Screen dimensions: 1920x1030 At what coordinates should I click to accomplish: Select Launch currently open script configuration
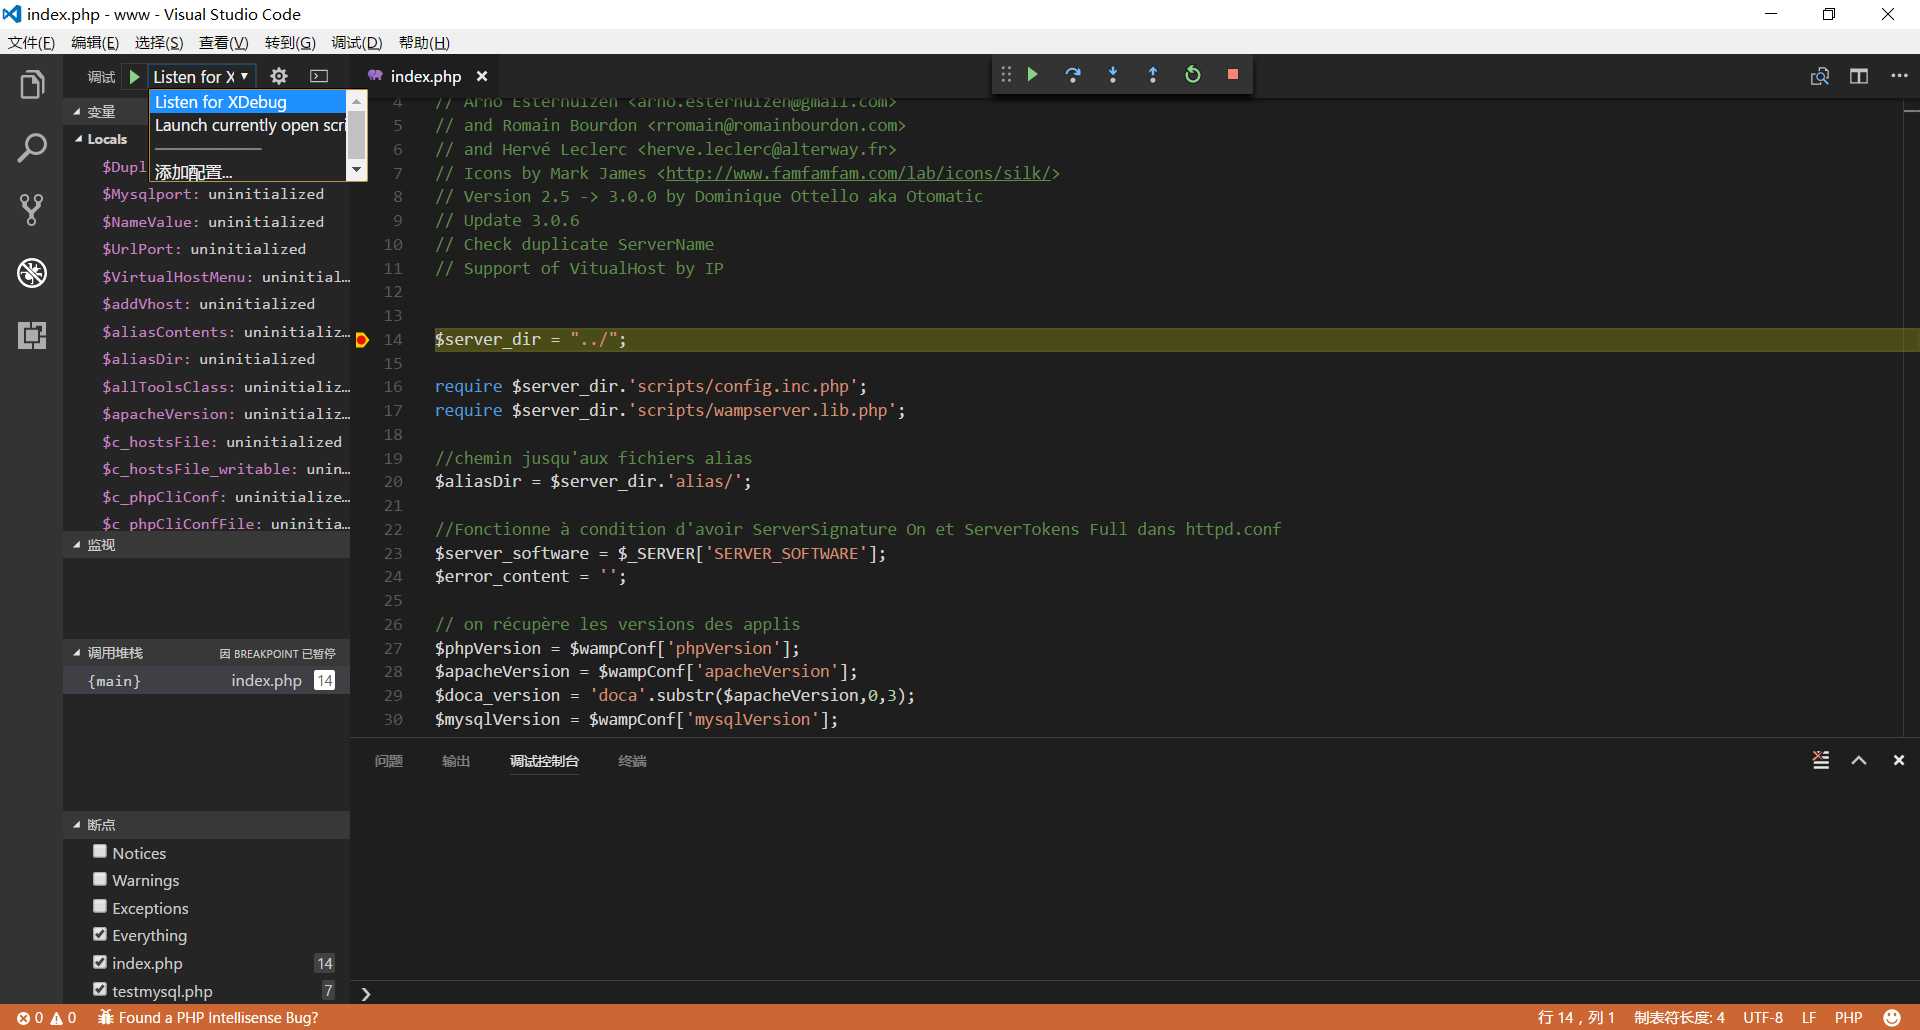pos(248,126)
